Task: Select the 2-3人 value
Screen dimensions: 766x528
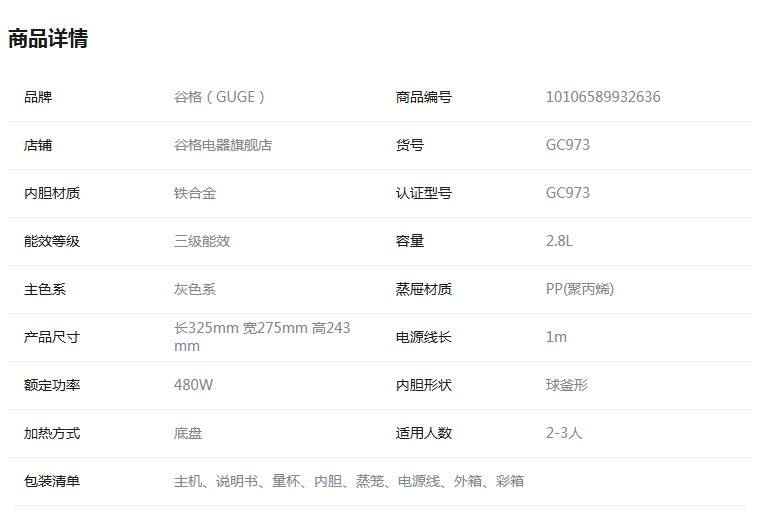Action: click(564, 433)
